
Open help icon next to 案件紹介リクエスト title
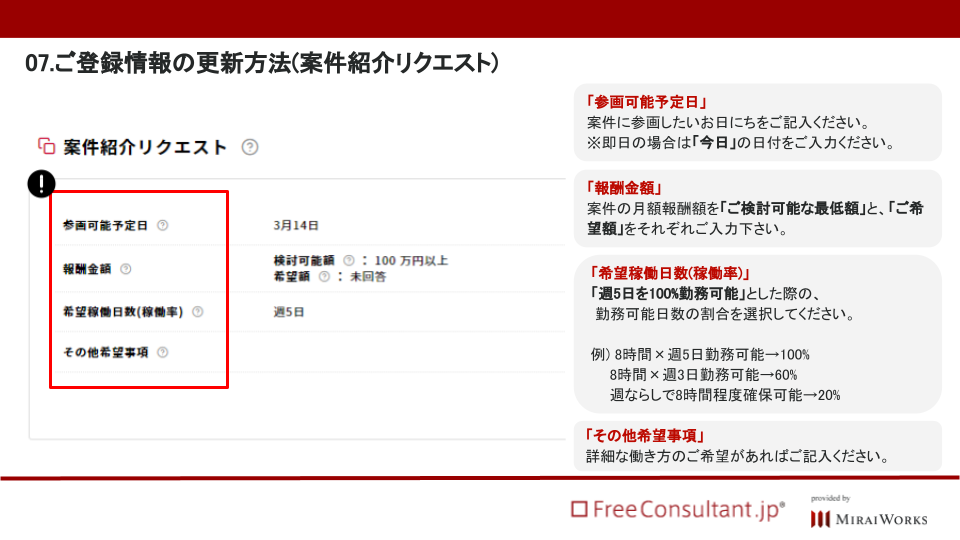coord(250,147)
